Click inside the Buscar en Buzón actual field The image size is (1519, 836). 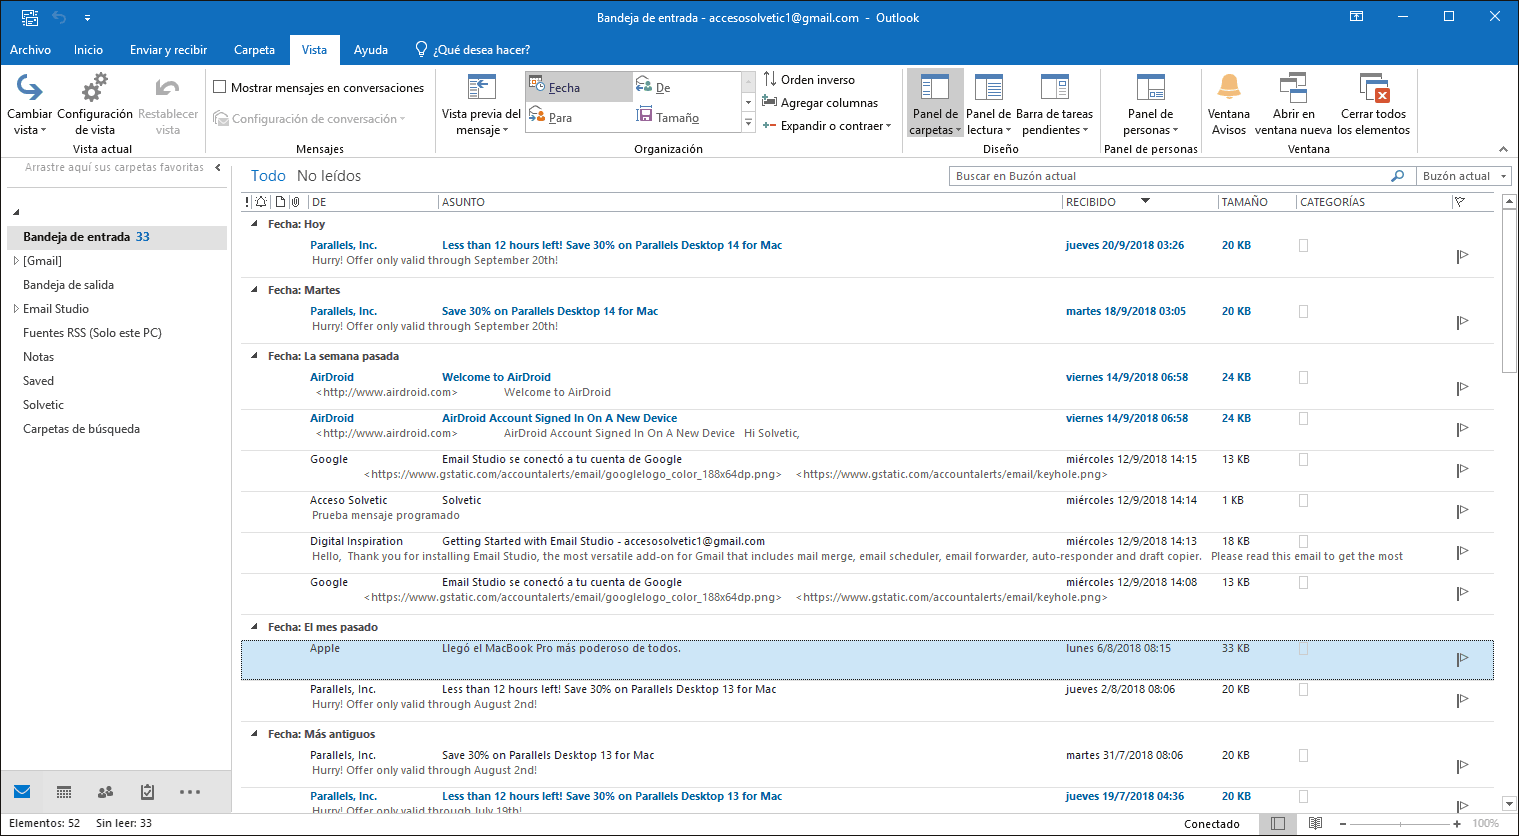click(x=1150, y=175)
